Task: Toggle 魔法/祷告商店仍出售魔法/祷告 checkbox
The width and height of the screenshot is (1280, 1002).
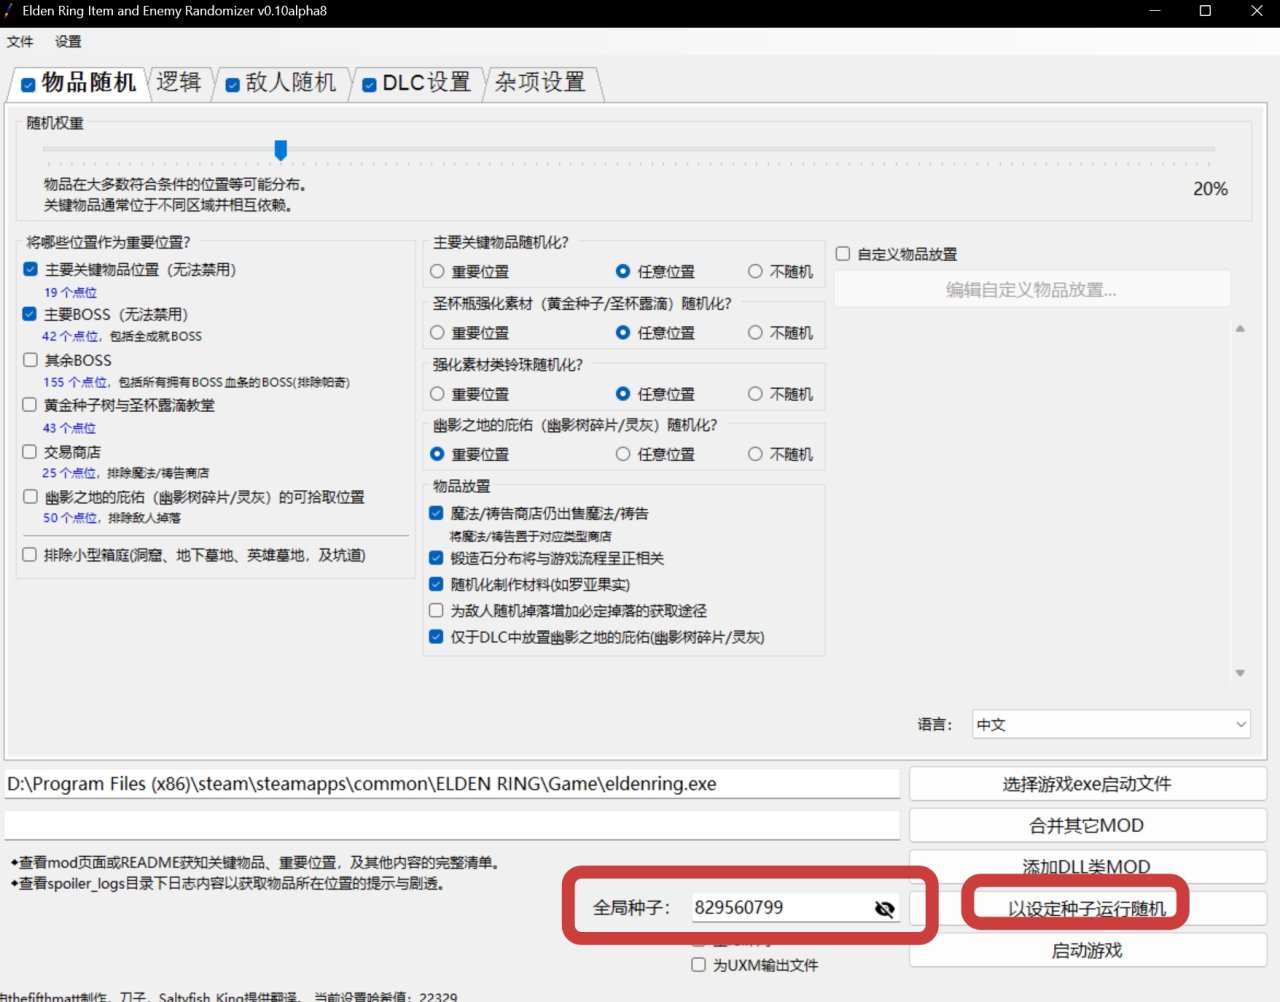Action: [436, 513]
